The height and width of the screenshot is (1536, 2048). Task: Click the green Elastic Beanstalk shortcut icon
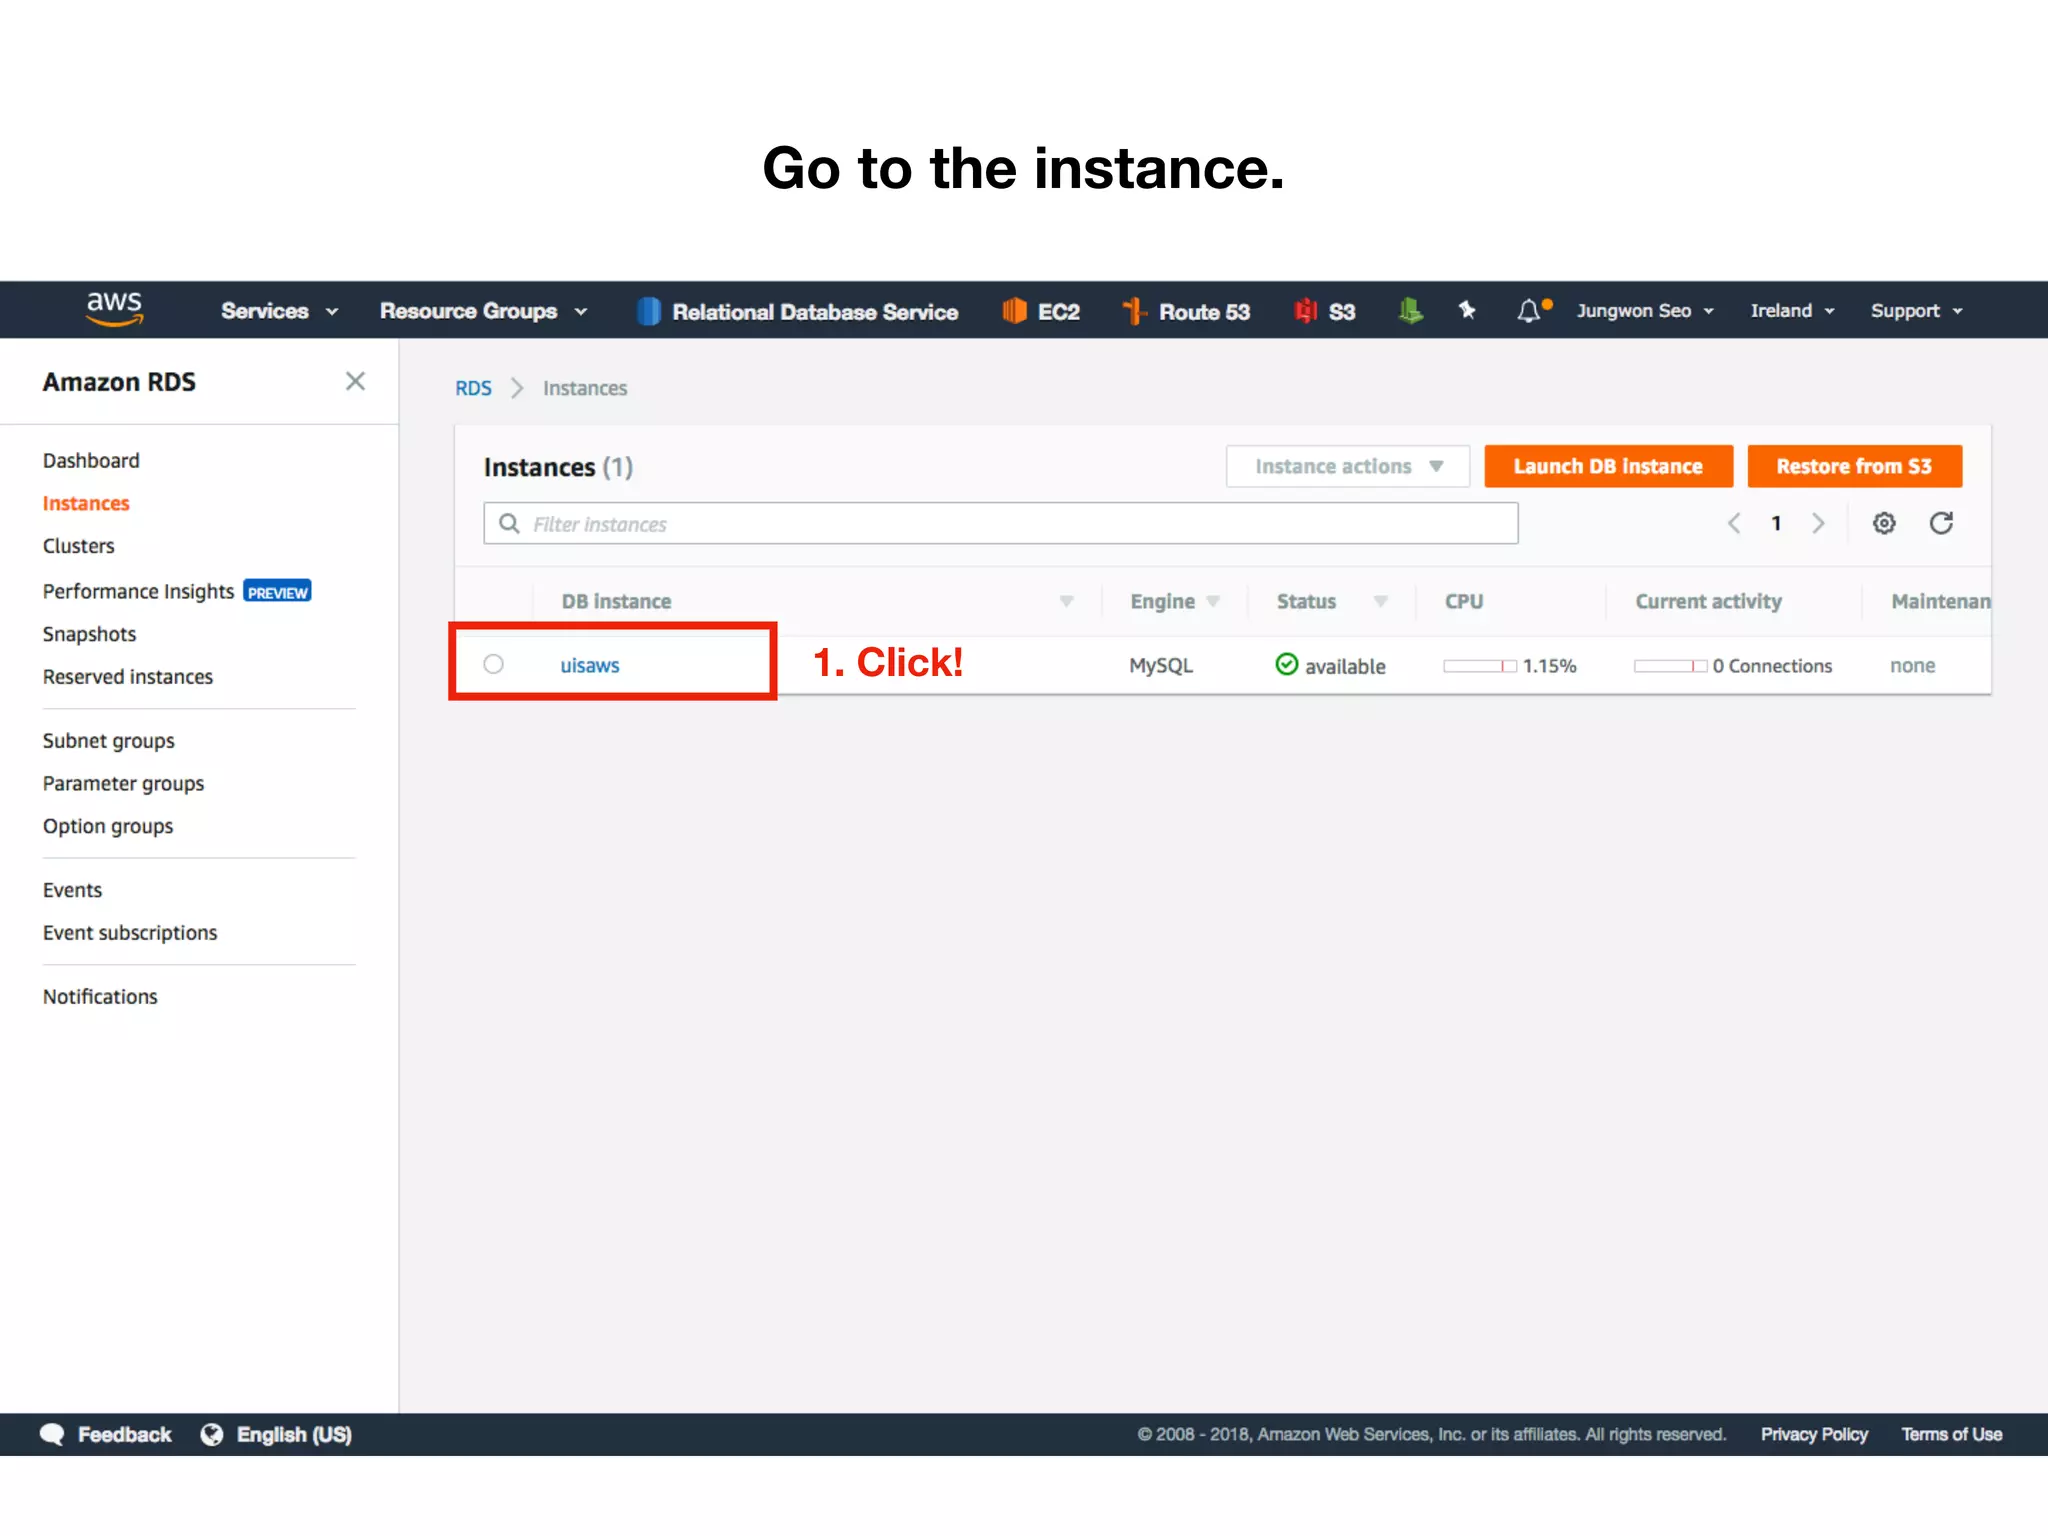pos(1410,311)
